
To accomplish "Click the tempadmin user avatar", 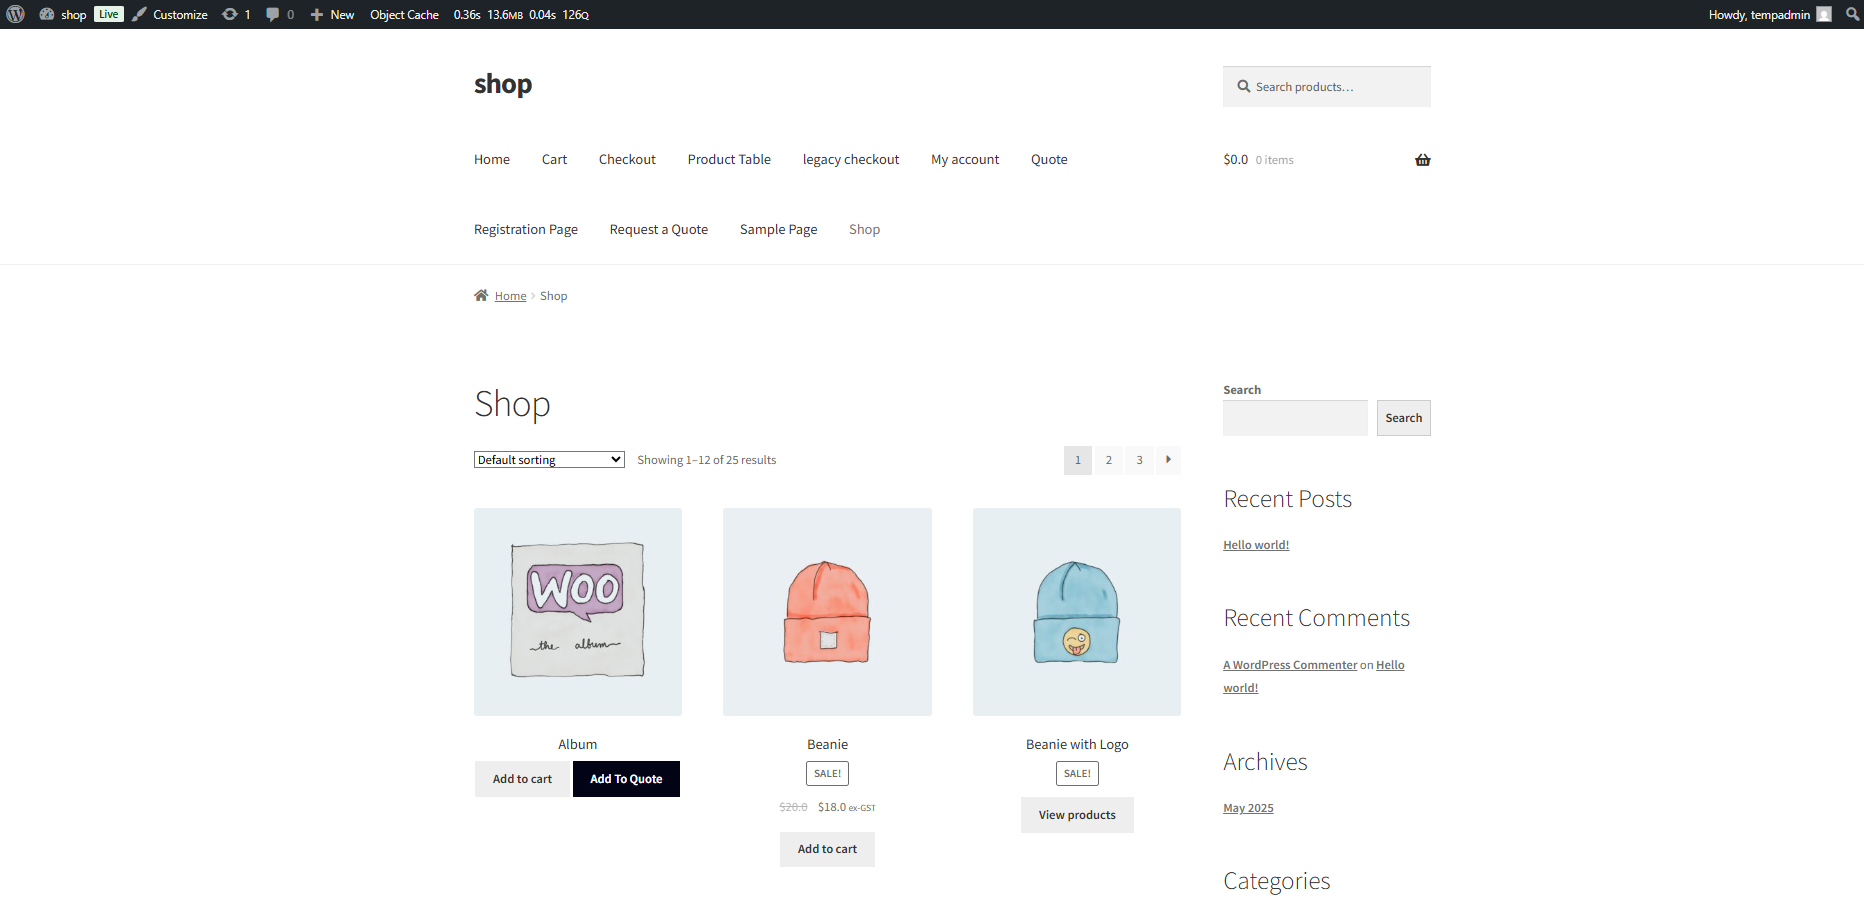I will click(1824, 14).
